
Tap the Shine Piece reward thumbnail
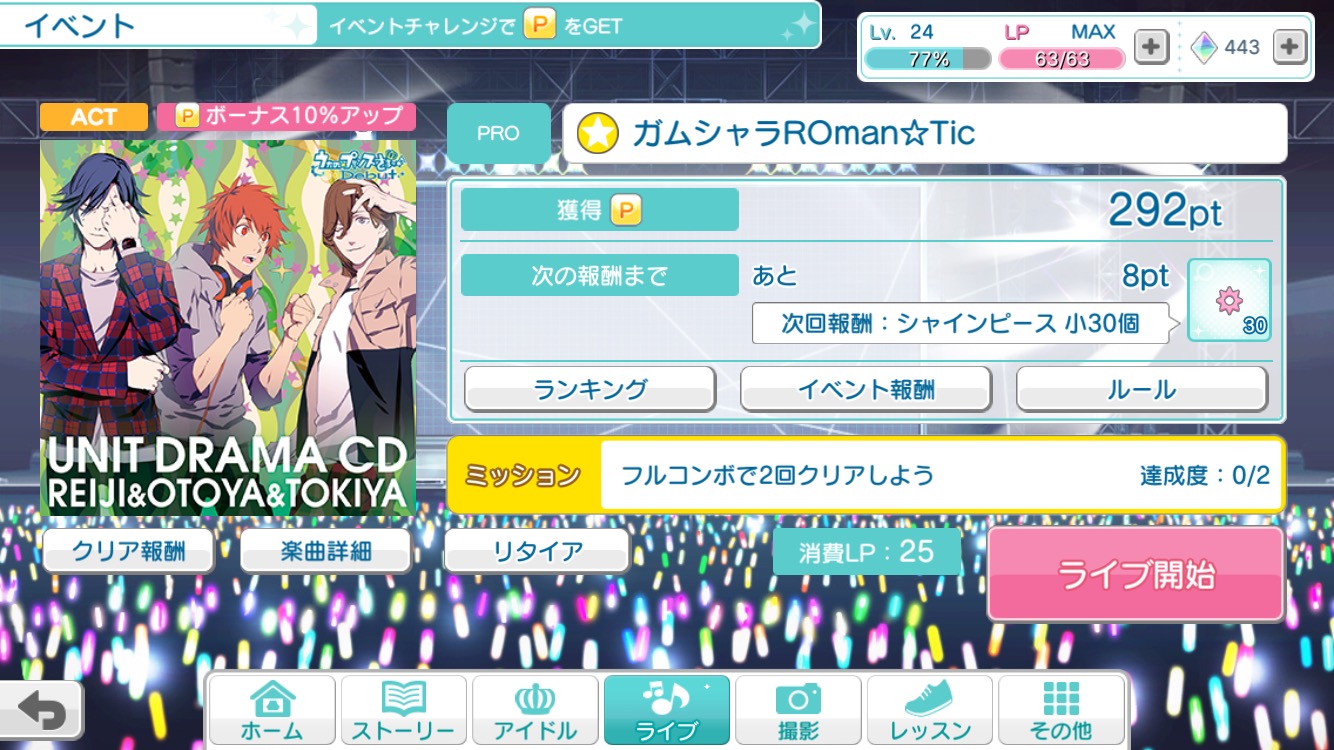pyautogui.click(x=1229, y=300)
